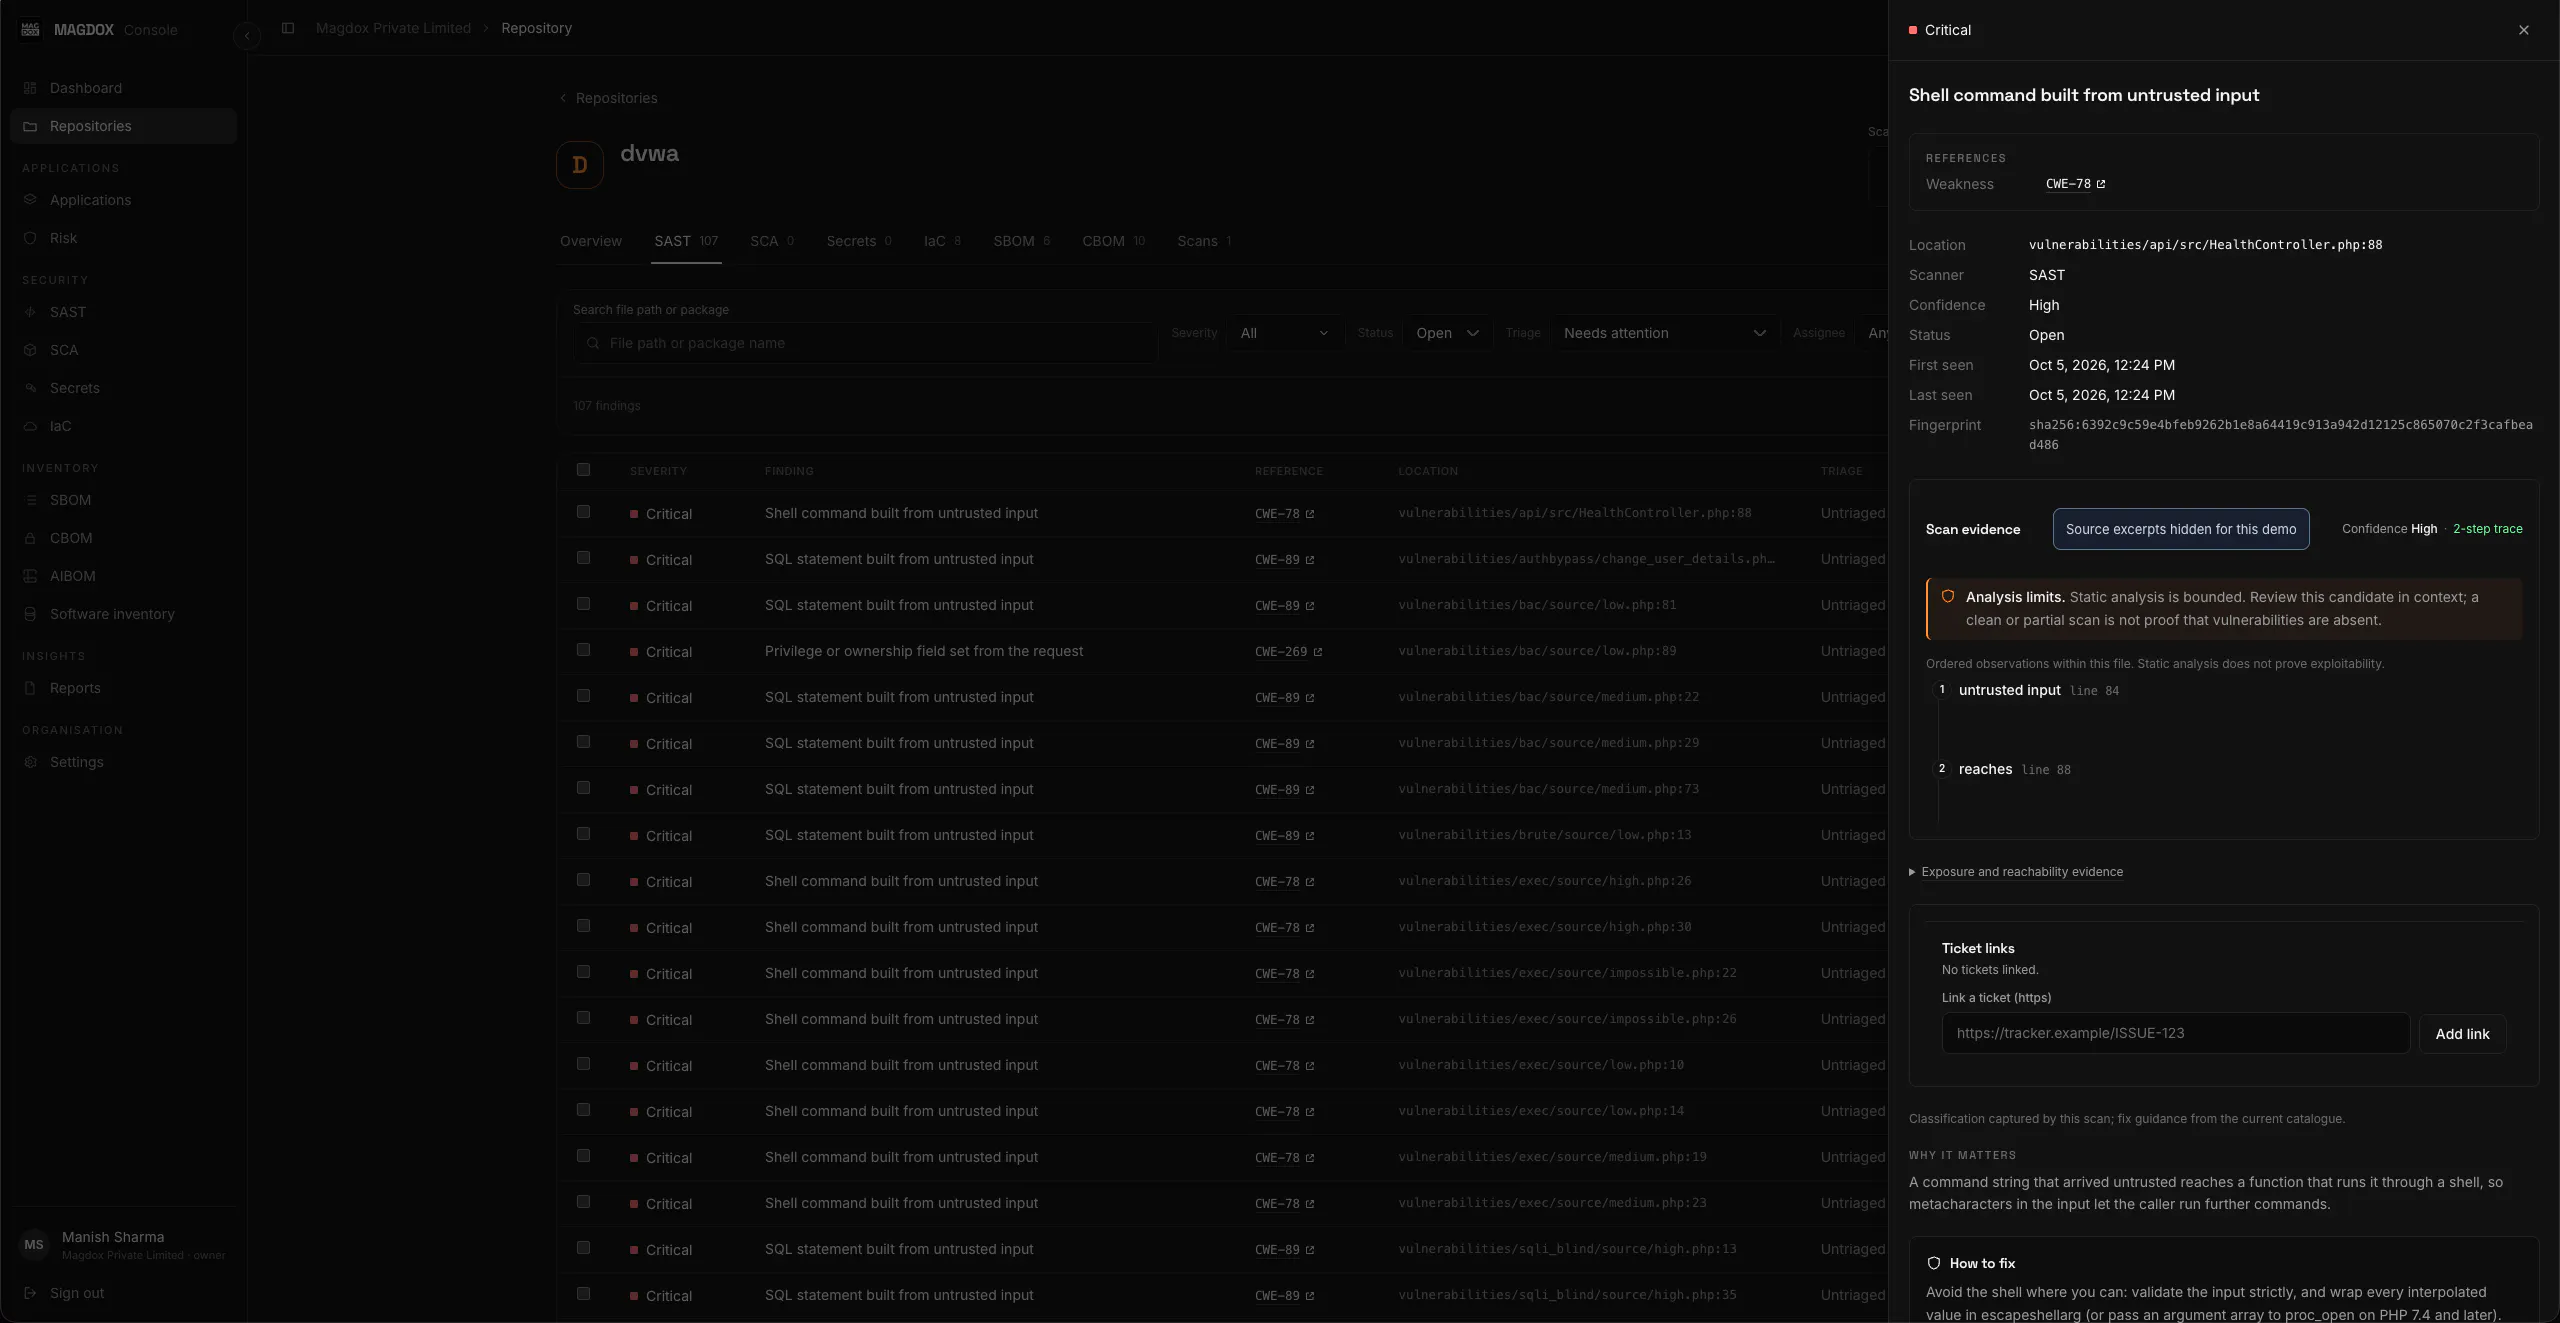Open the Dashboard sidebar icon
This screenshot has width=2560, height=1323.
tap(30, 88)
